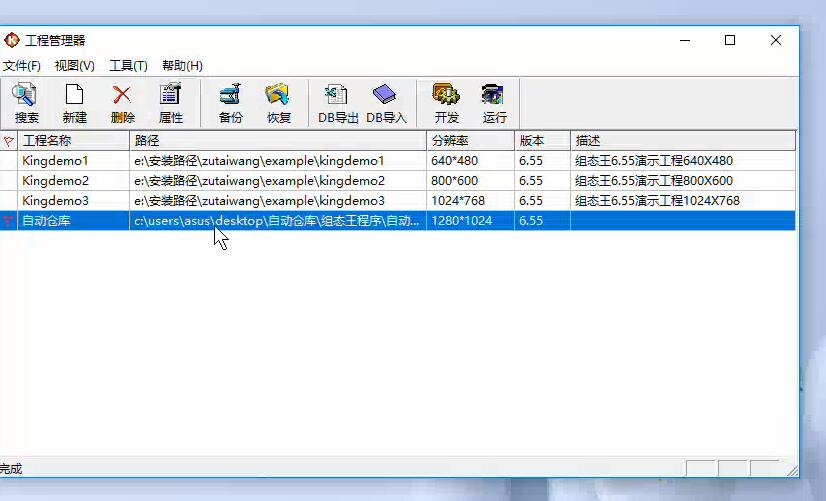The image size is (826, 501).
Task: Click the 恢复 restore icon
Action: pos(278,103)
